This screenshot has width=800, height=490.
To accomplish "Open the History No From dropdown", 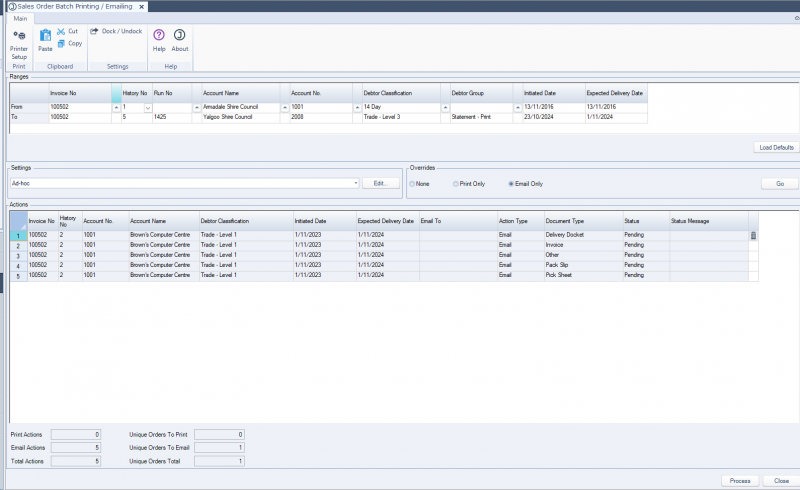I will pos(148,106).
